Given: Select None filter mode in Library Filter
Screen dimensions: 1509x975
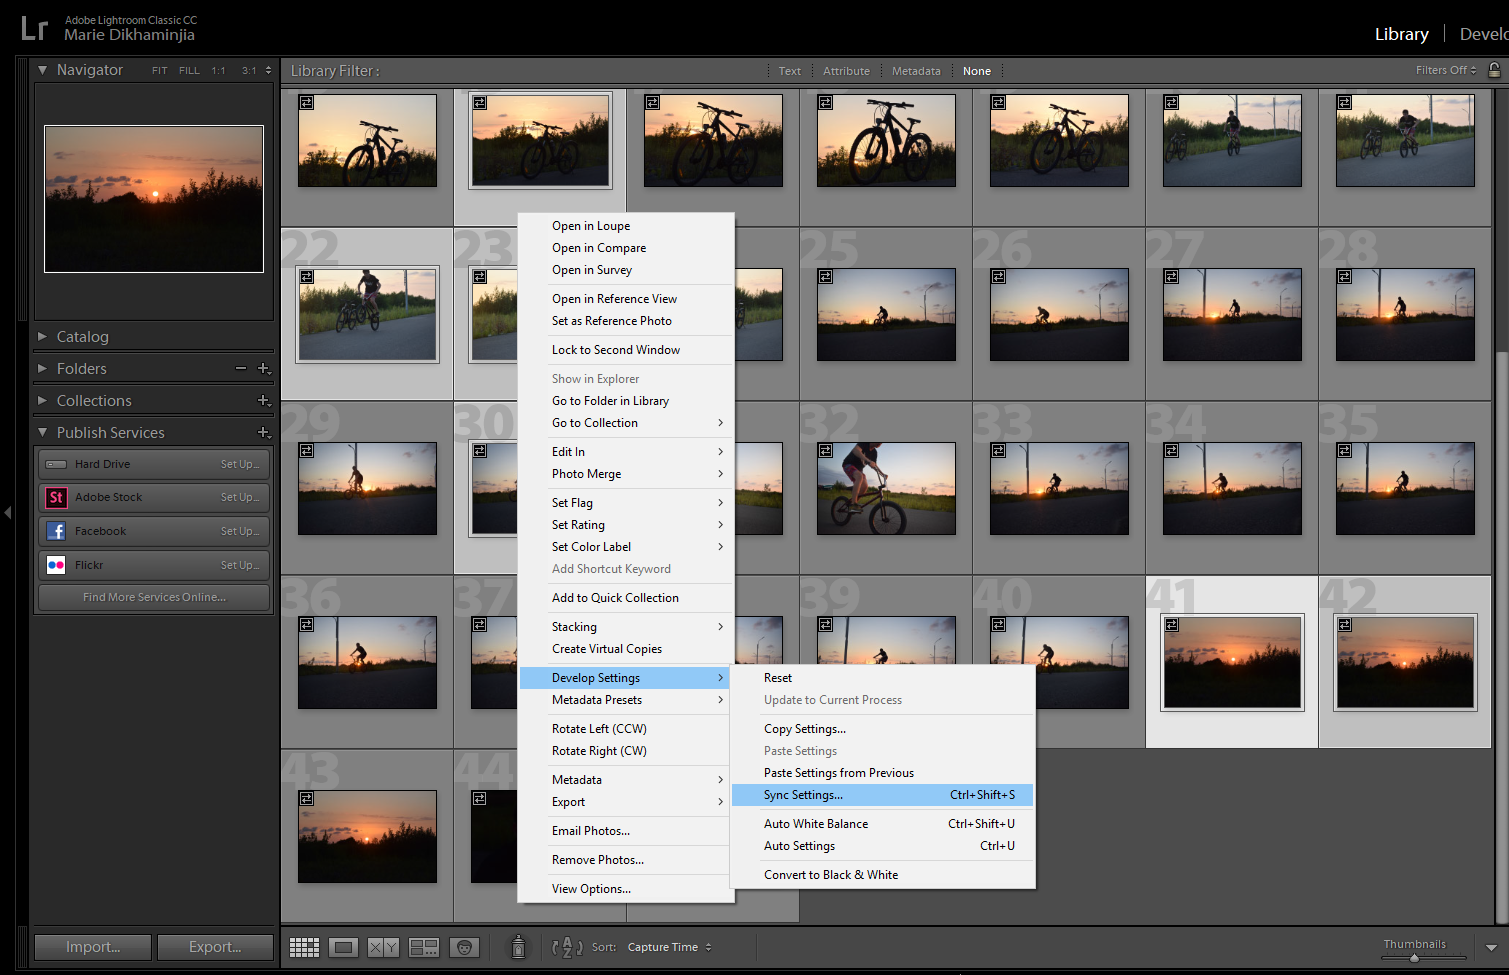Looking at the screenshot, I should pyautogui.click(x=976, y=71).
